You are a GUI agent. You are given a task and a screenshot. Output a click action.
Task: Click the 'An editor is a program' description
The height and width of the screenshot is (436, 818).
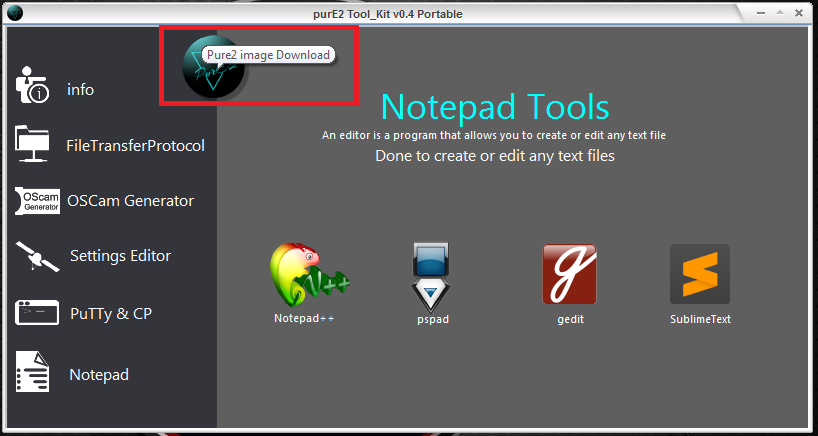pos(494,136)
